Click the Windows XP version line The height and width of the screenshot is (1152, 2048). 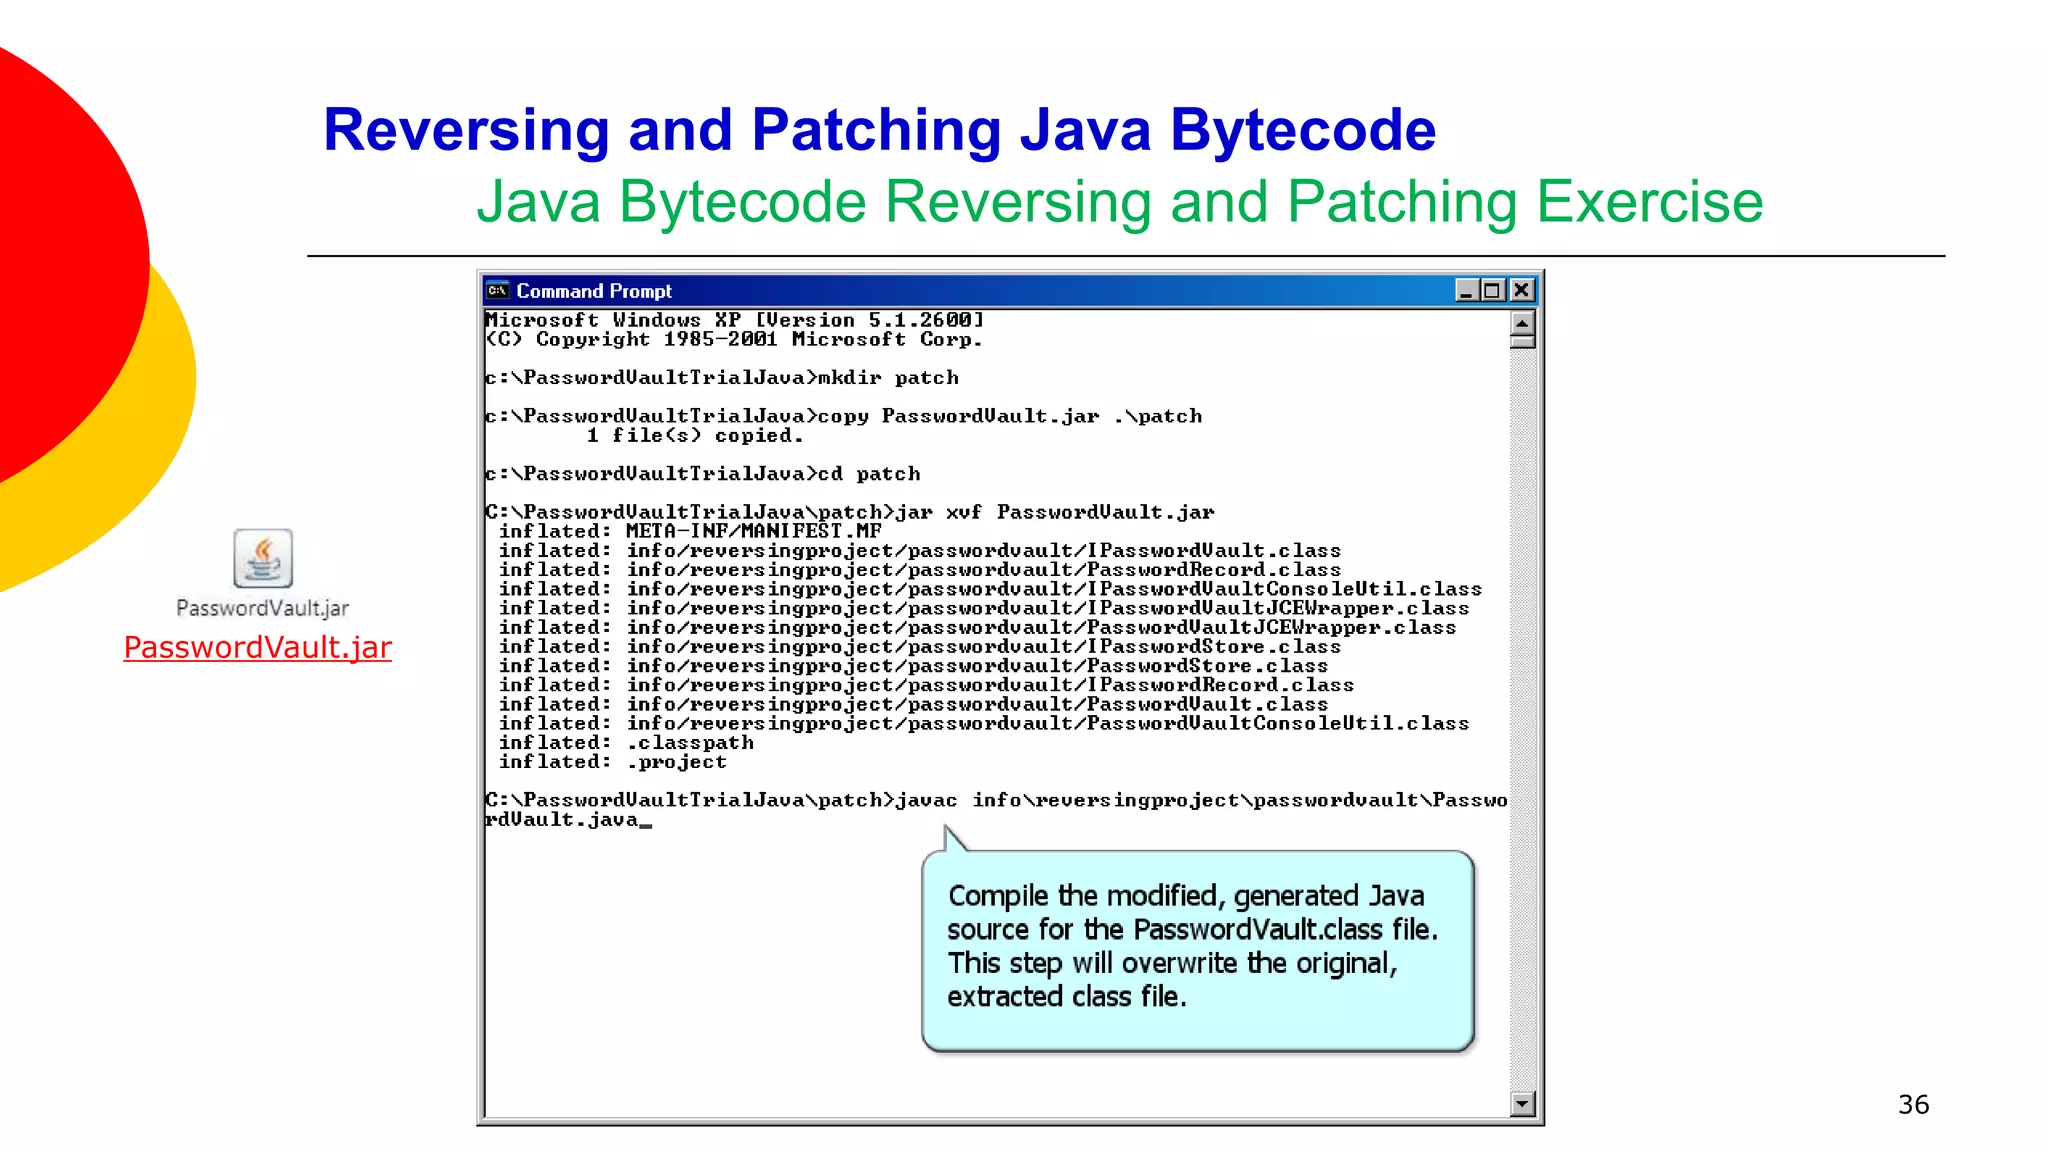pyautogui.click(x=735, y=320)
